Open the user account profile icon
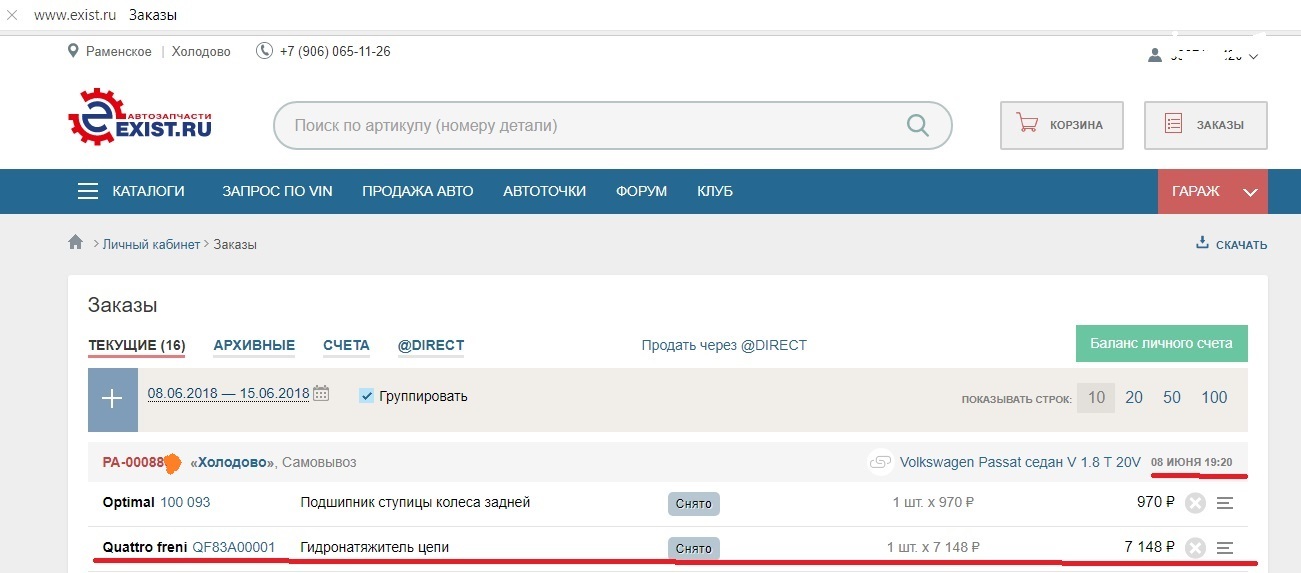Screen dimensions: 1301x573 click(1155, 56)
